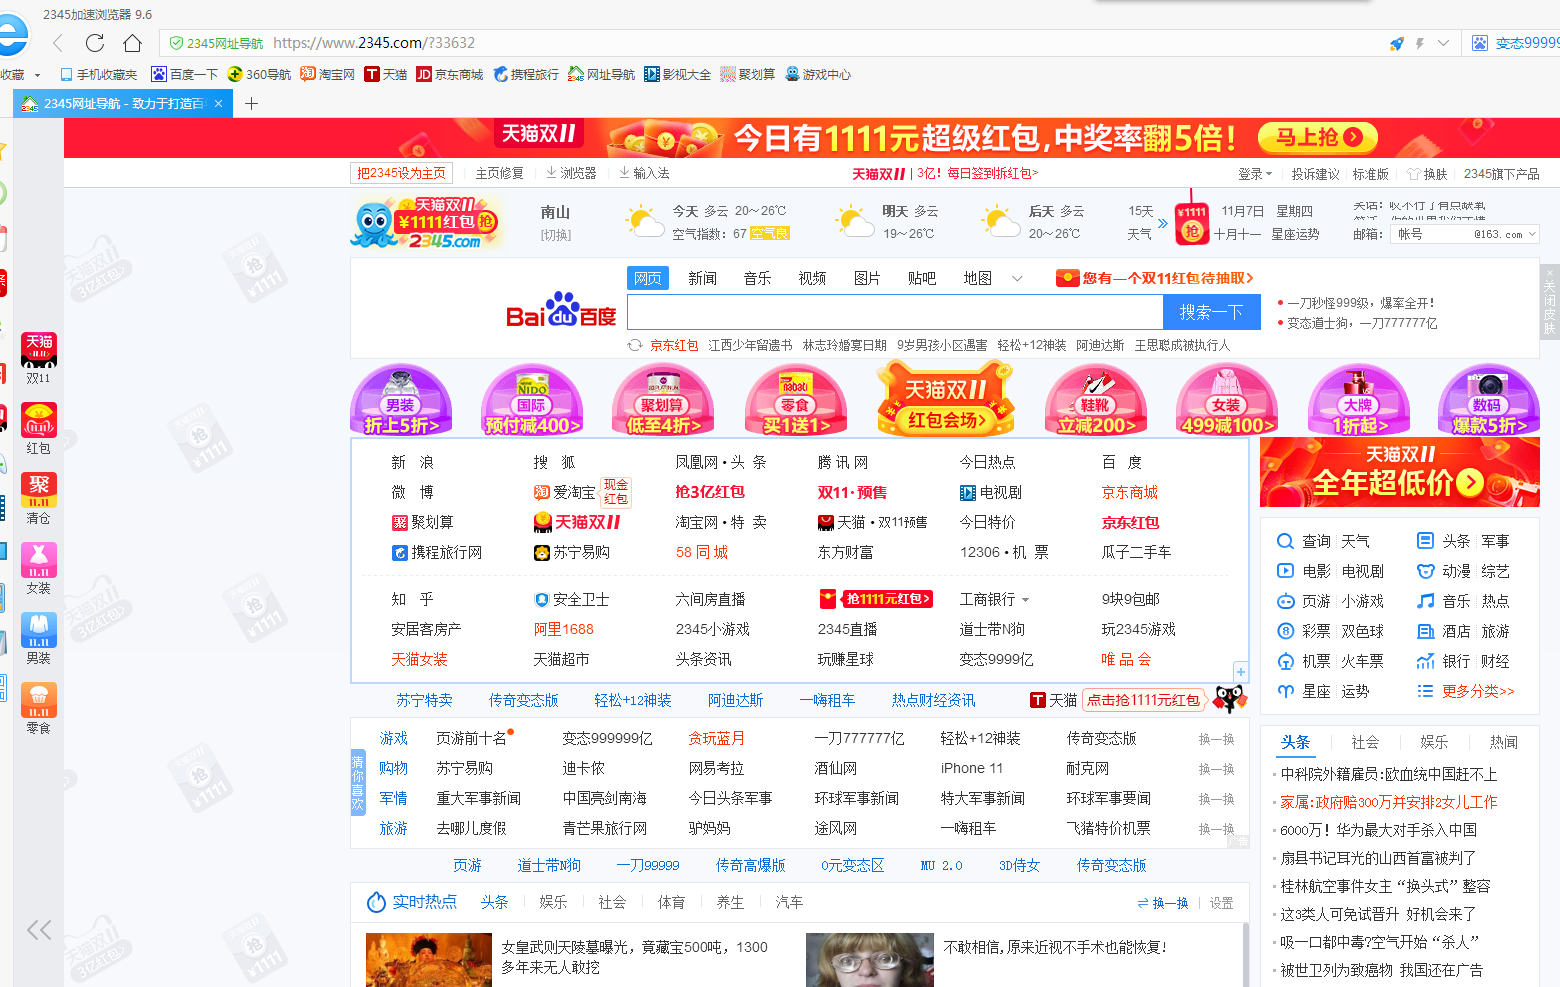1560x987 pixels.
Task: Expand more Baidu search categories chevron
Action: (x=1017, y=278)
